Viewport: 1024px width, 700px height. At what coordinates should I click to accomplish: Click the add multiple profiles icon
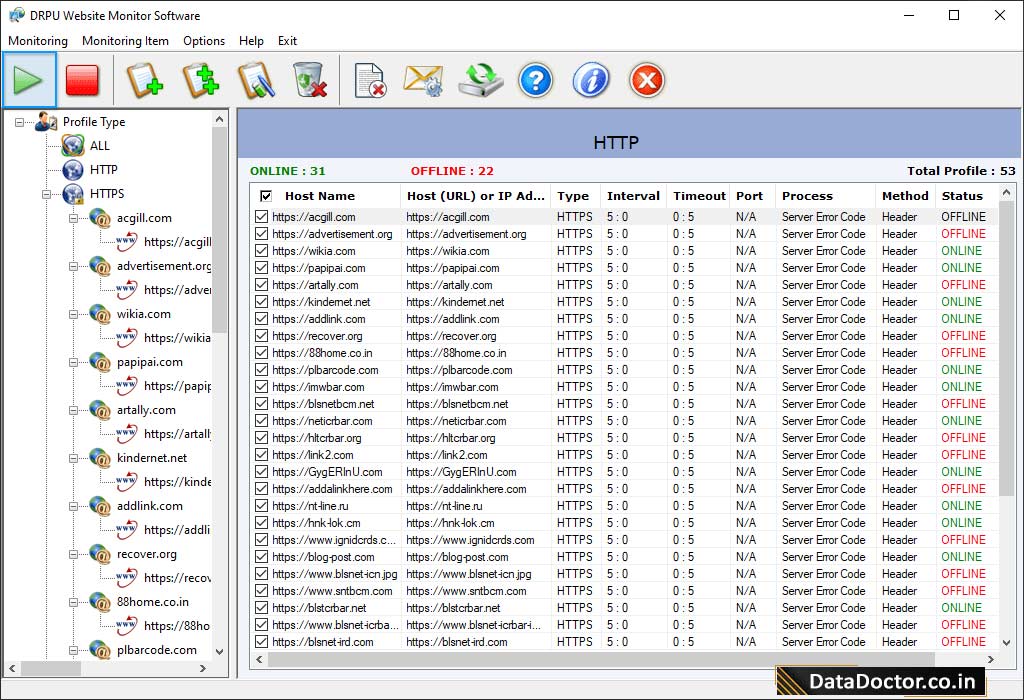click(x=200, y=80)
